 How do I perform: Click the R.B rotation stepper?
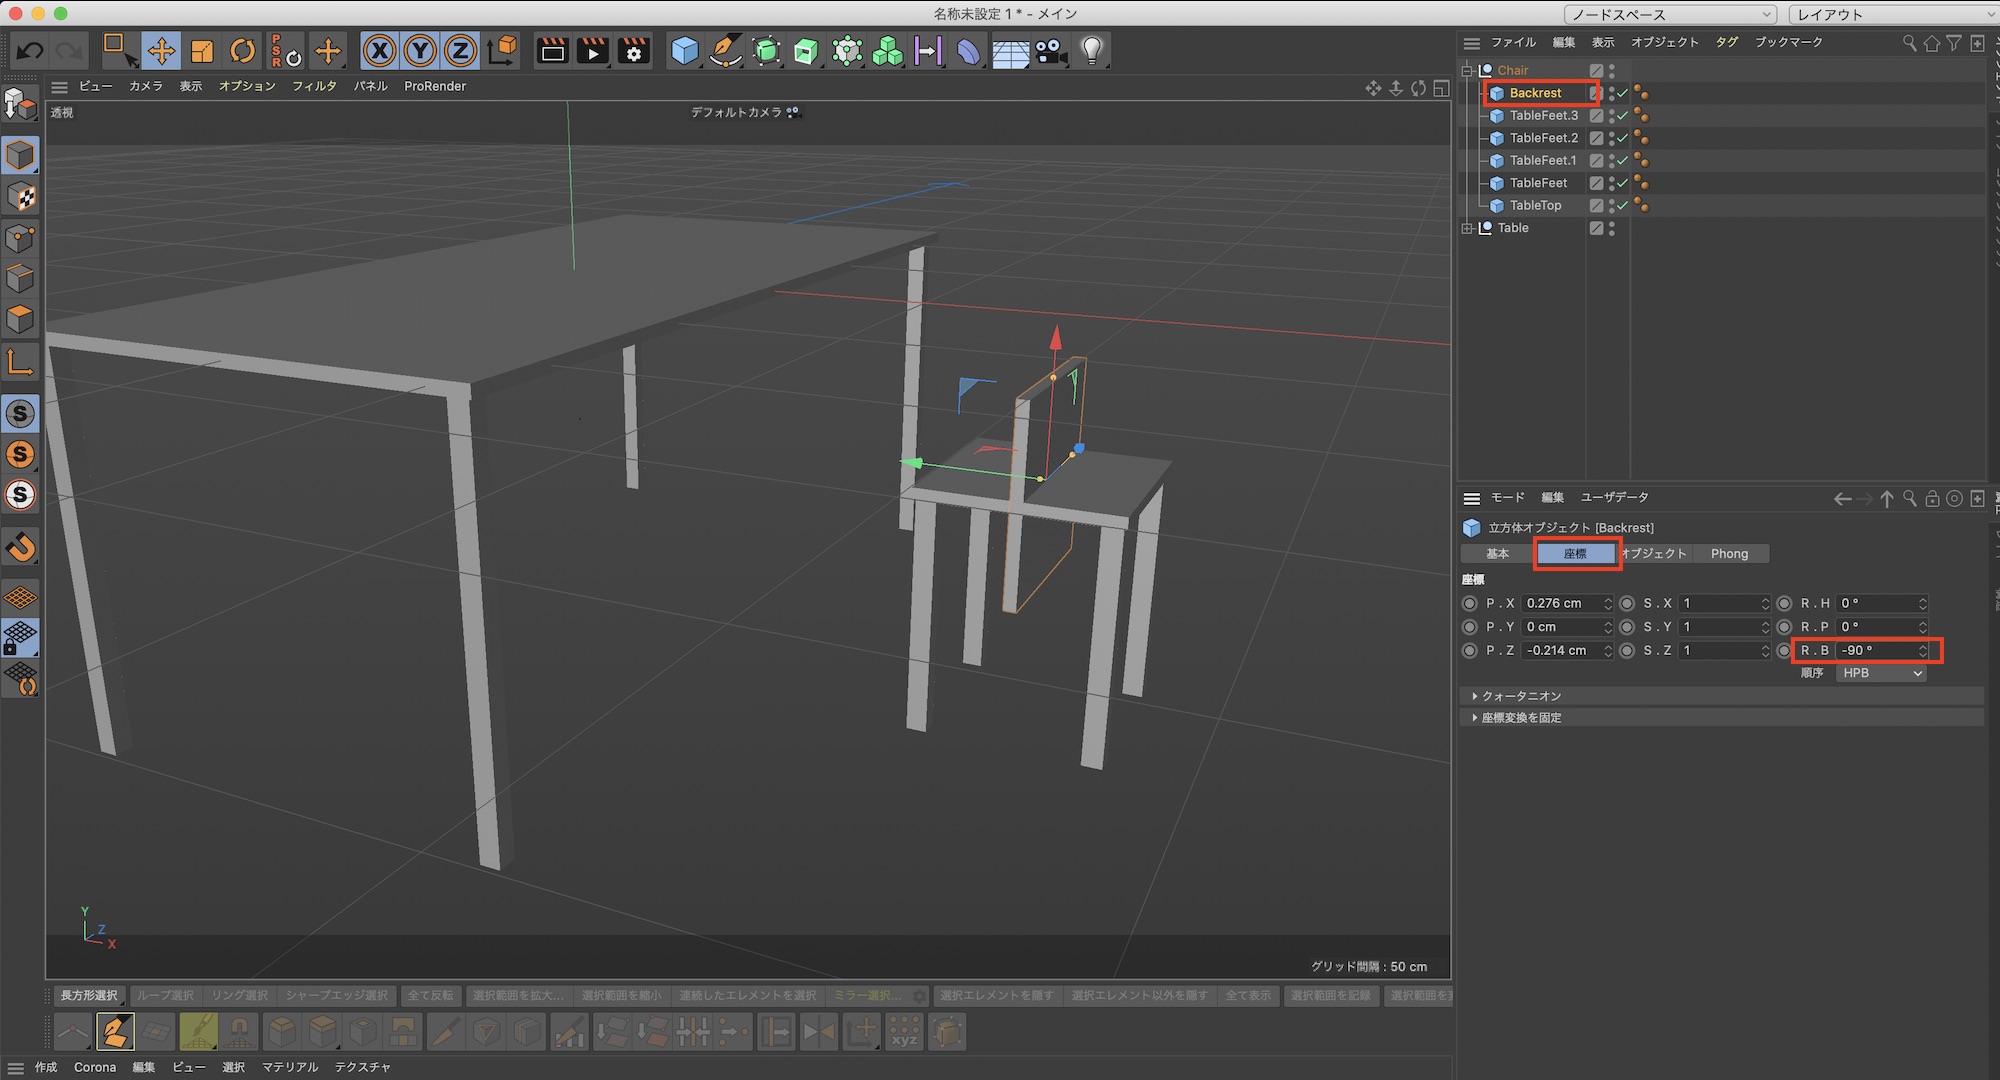point(1922,650)
